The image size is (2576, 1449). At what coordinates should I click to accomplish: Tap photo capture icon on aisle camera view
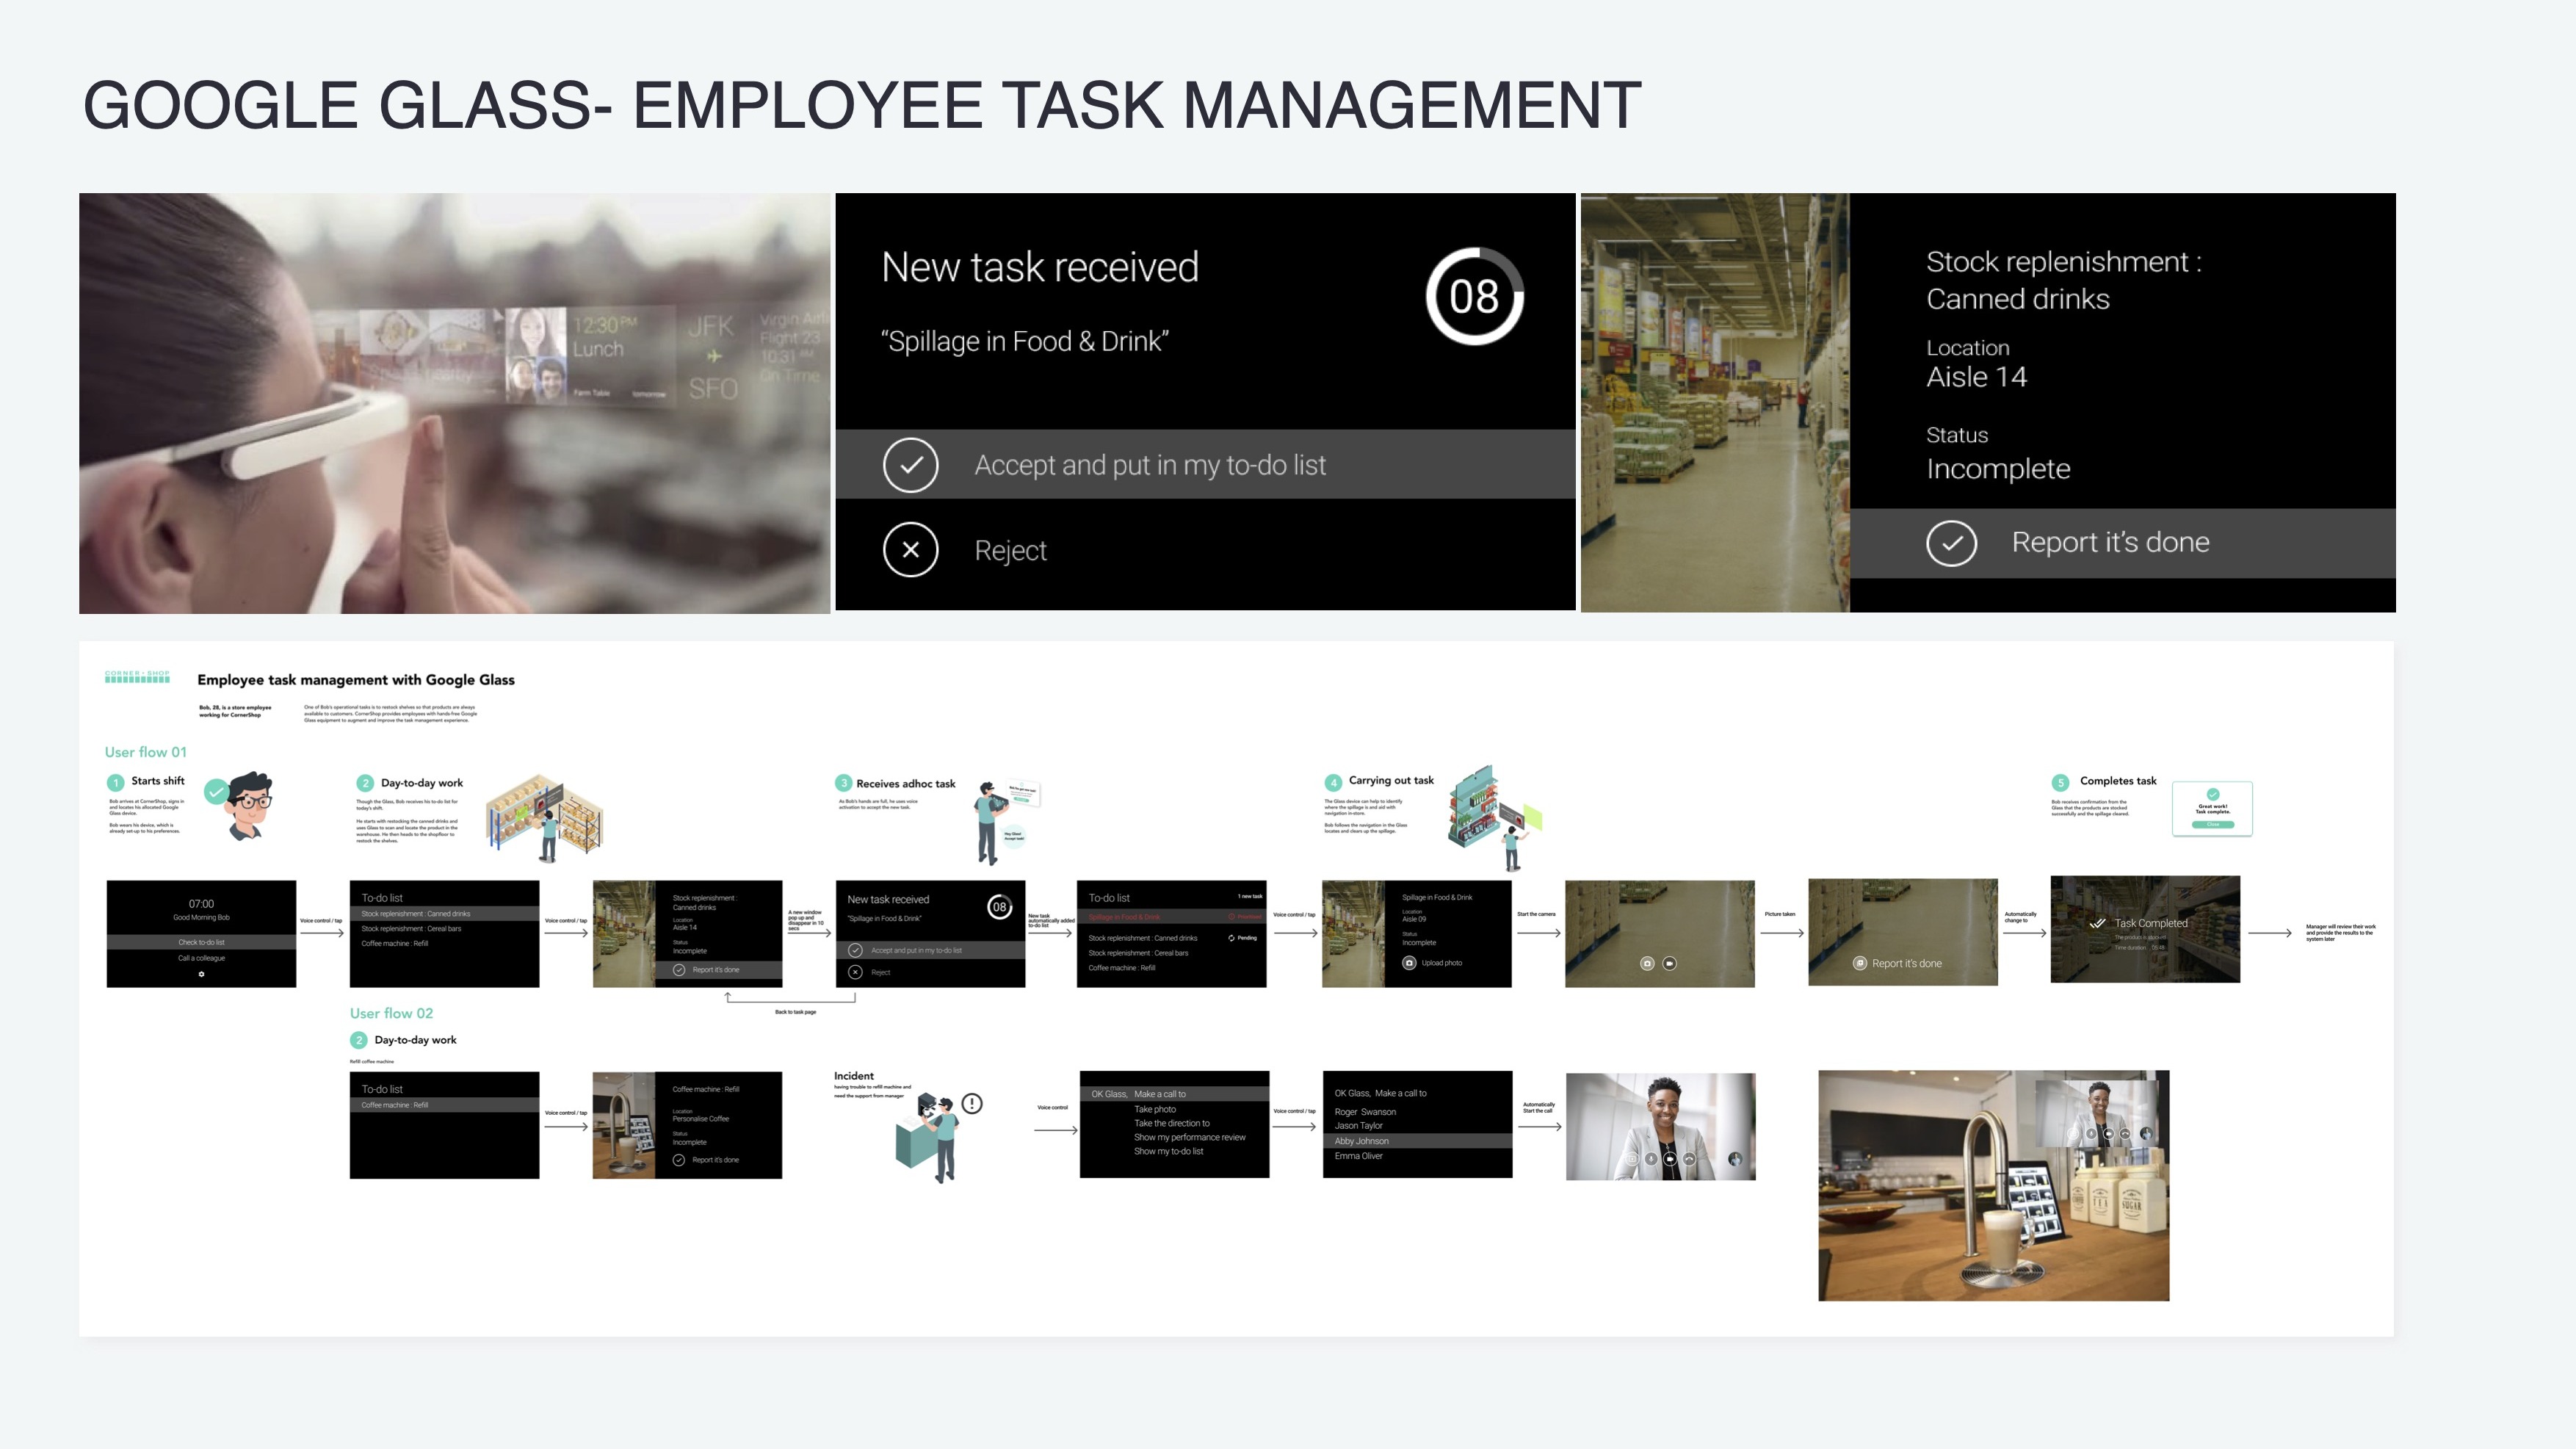1647,963
